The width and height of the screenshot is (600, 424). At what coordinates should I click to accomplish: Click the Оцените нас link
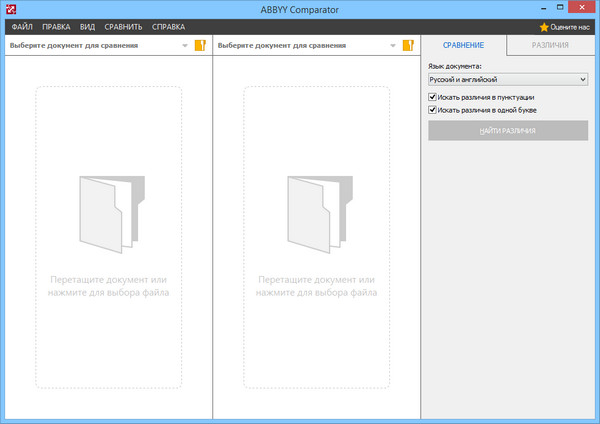[x=570, y=28]
